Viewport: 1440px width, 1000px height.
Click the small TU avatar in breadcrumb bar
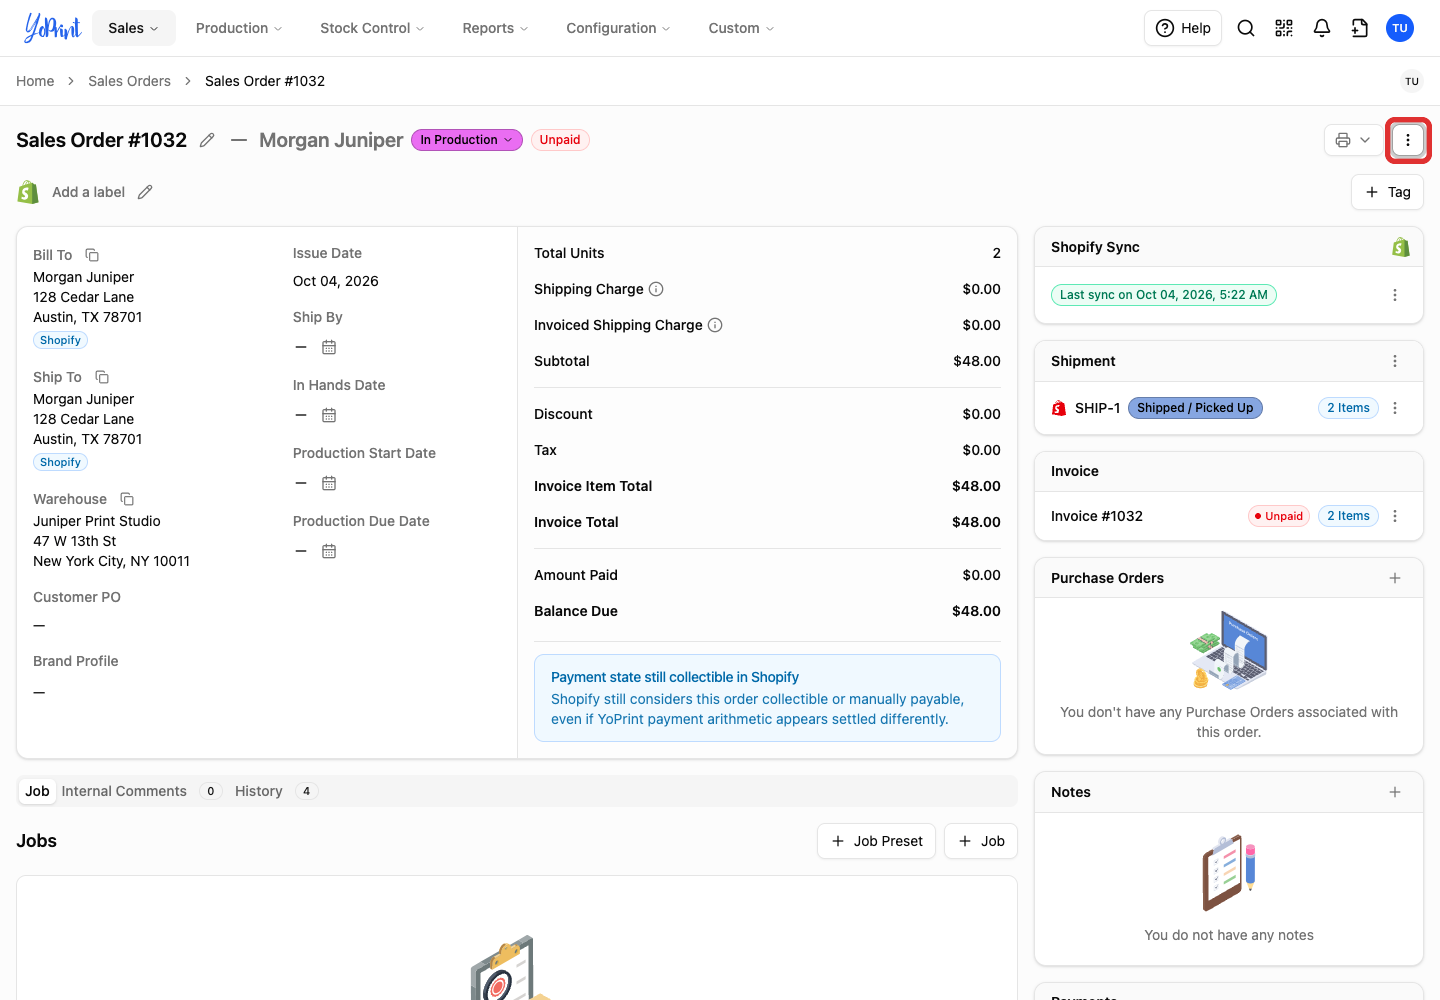tap(1412, 81)
